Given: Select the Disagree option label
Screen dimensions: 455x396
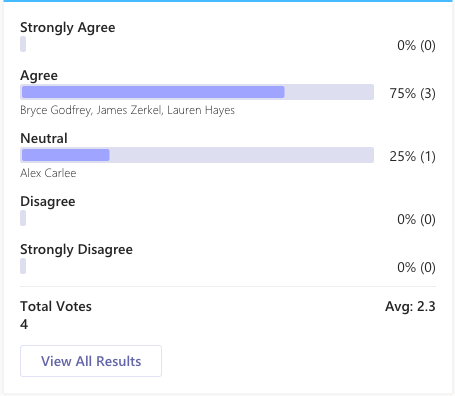Looking at the screenshot, I should [x=48, y=202].
